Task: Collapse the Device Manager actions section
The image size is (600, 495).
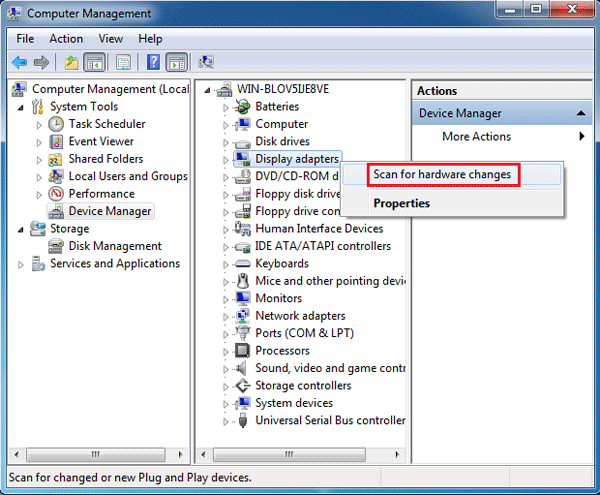Action: (x=581, y=113)
